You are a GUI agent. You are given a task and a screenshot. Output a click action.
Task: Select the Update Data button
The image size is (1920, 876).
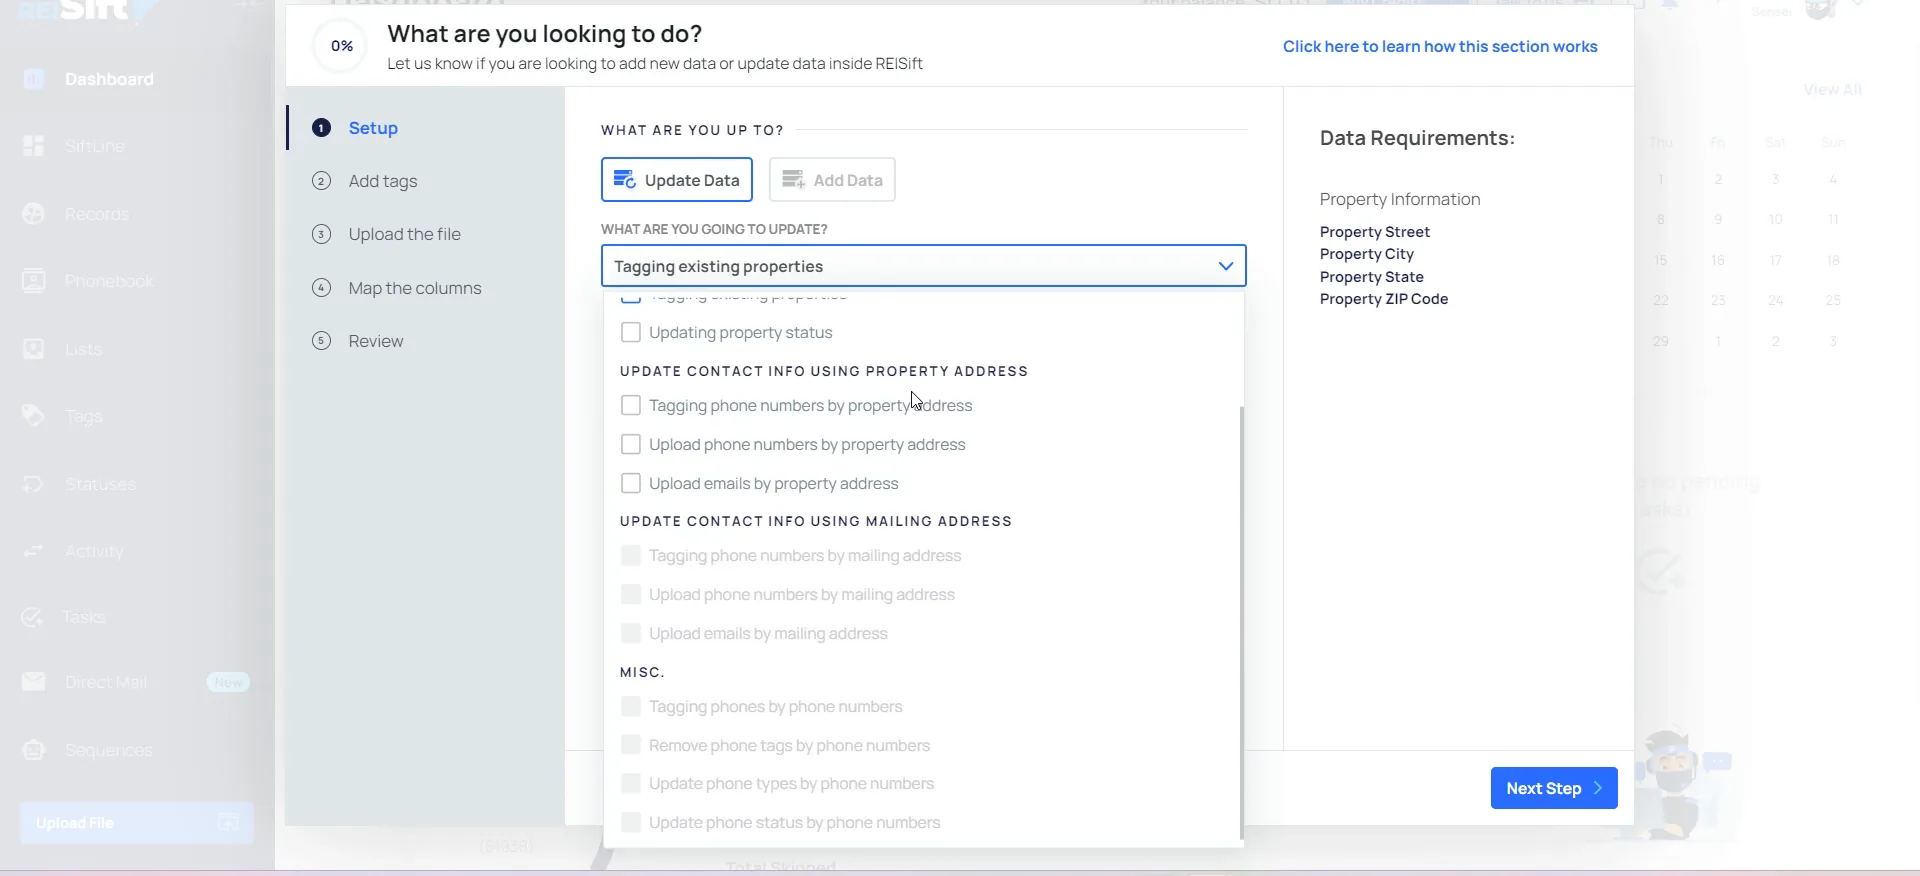point(677,180)
